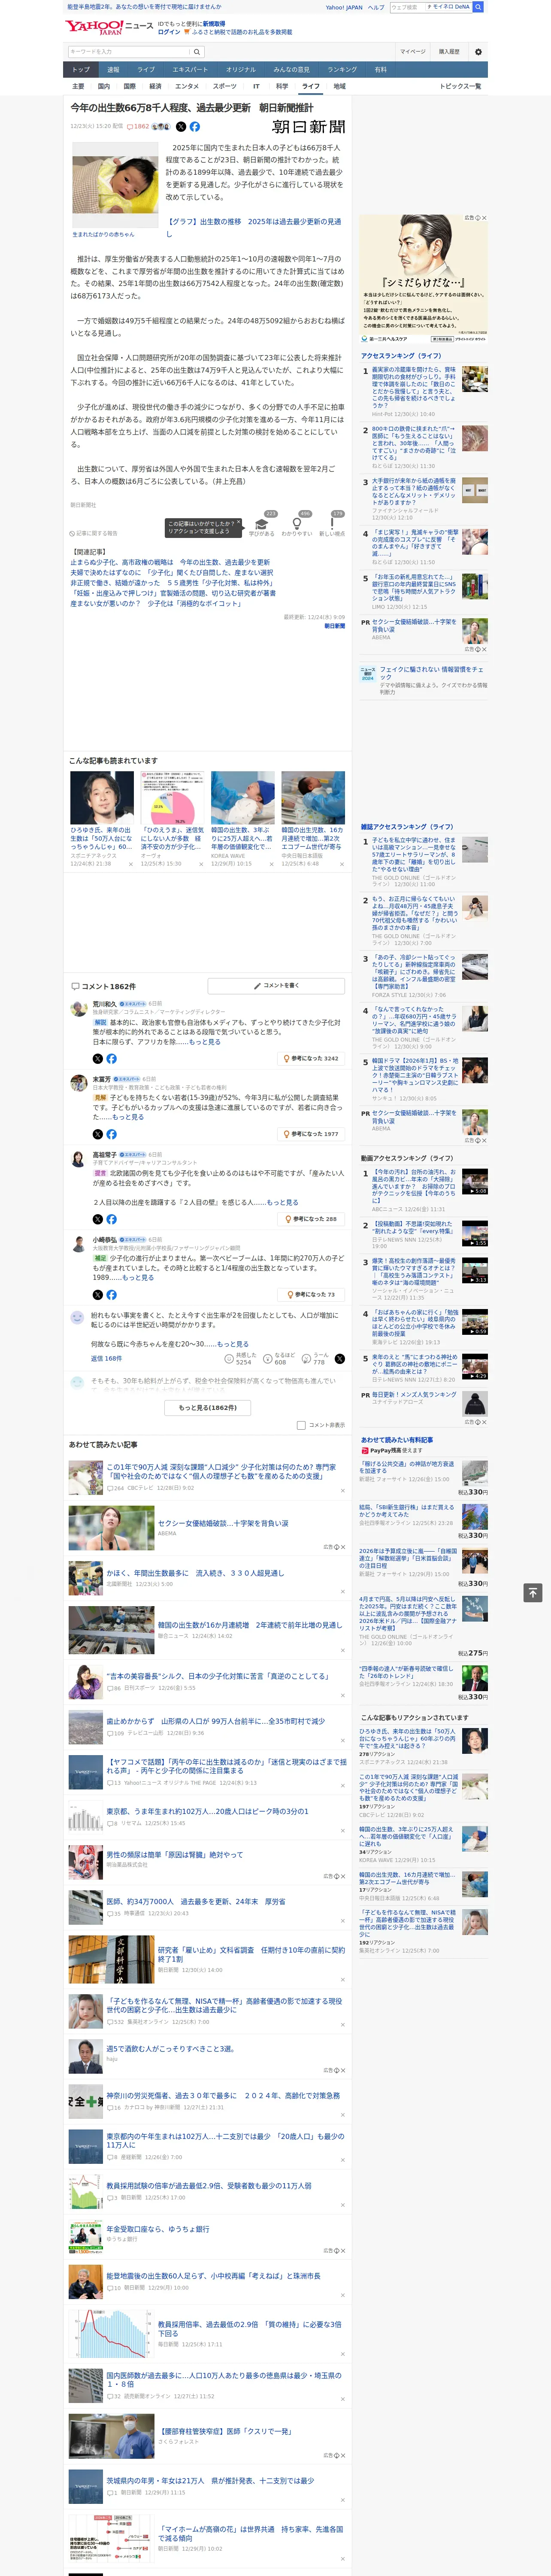Expand 末冨芳's comment with もっと見る

(x=128, y=1117)
